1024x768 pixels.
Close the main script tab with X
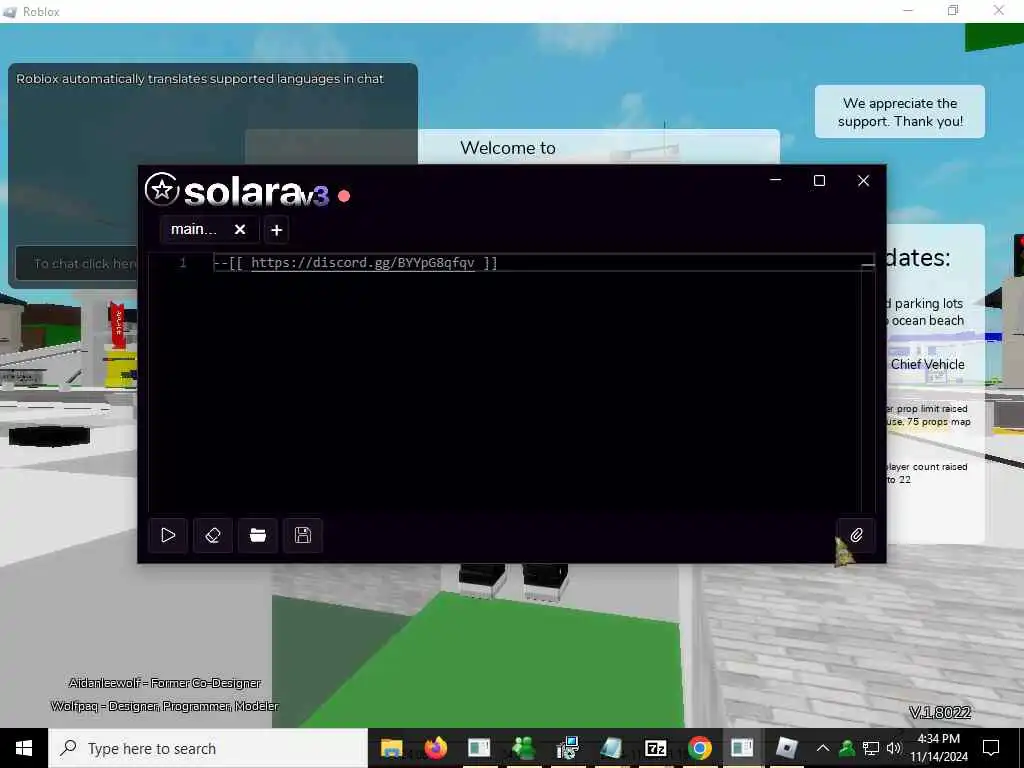click(240, 230)
